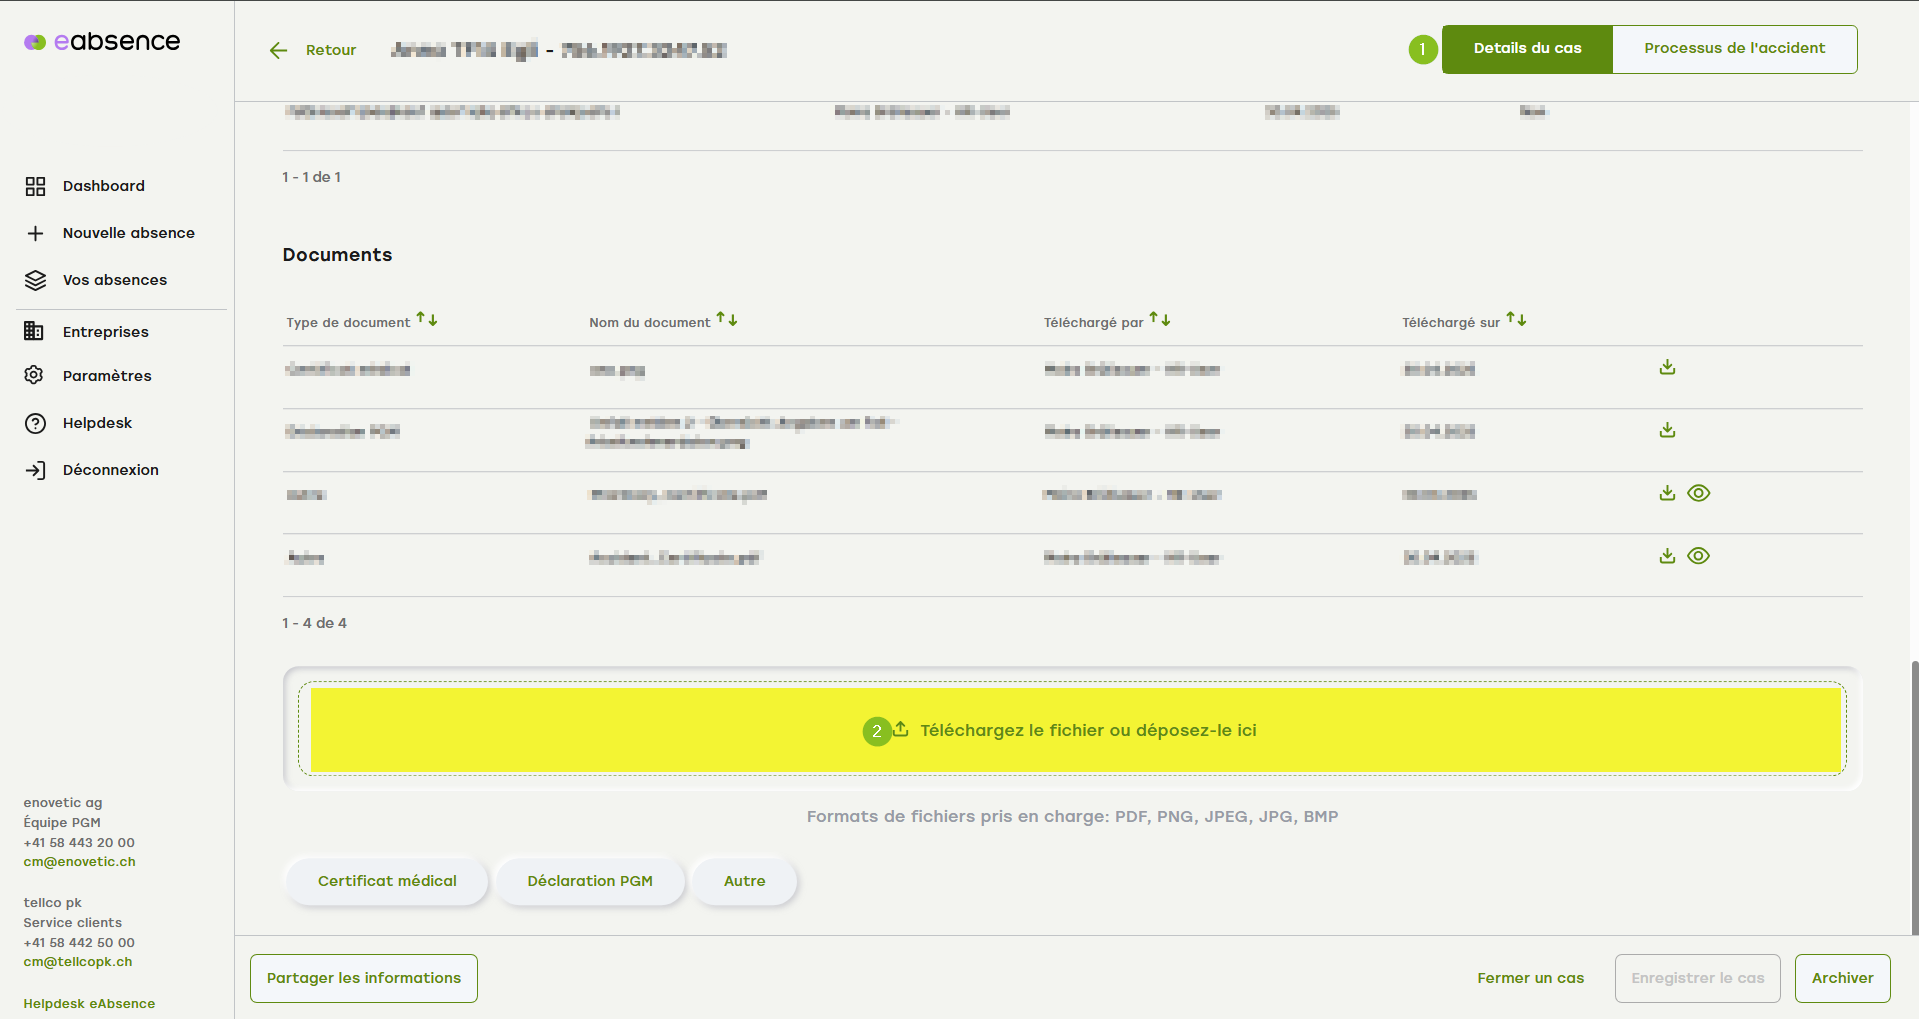Click the Archiver button
Image resolution: width=1919 pixels, height=1019 pixels.
coord(1842,978)
